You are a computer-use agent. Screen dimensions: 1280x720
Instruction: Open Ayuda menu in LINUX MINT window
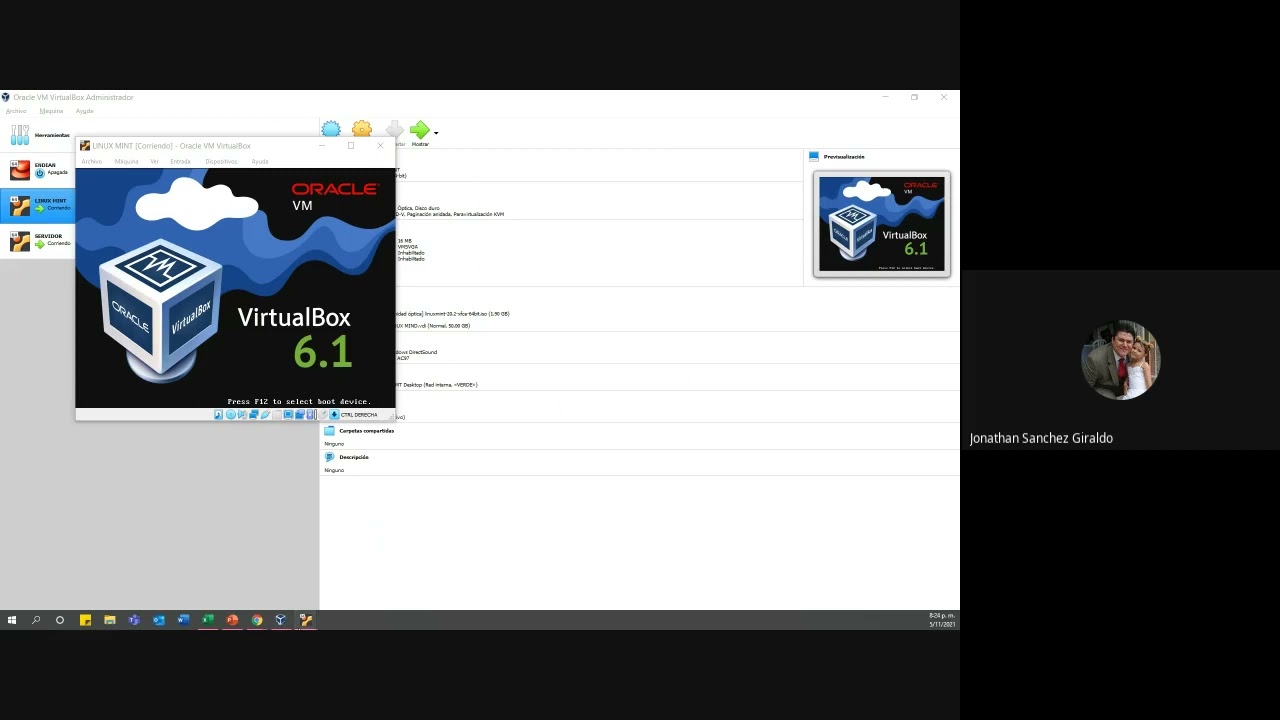coord(260,161)
